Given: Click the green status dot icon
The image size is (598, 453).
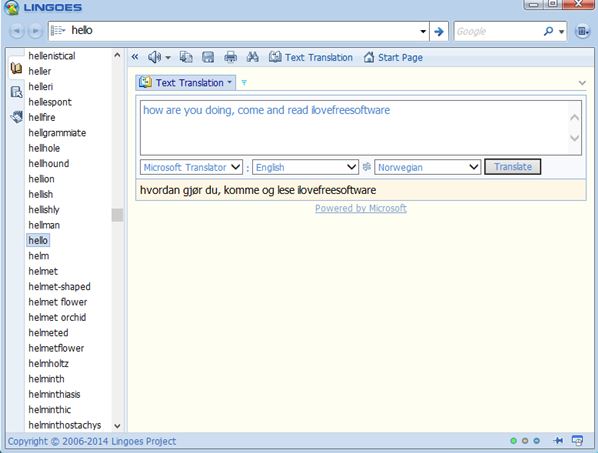Looking at the screenshot, I should (x=513, y=441).
